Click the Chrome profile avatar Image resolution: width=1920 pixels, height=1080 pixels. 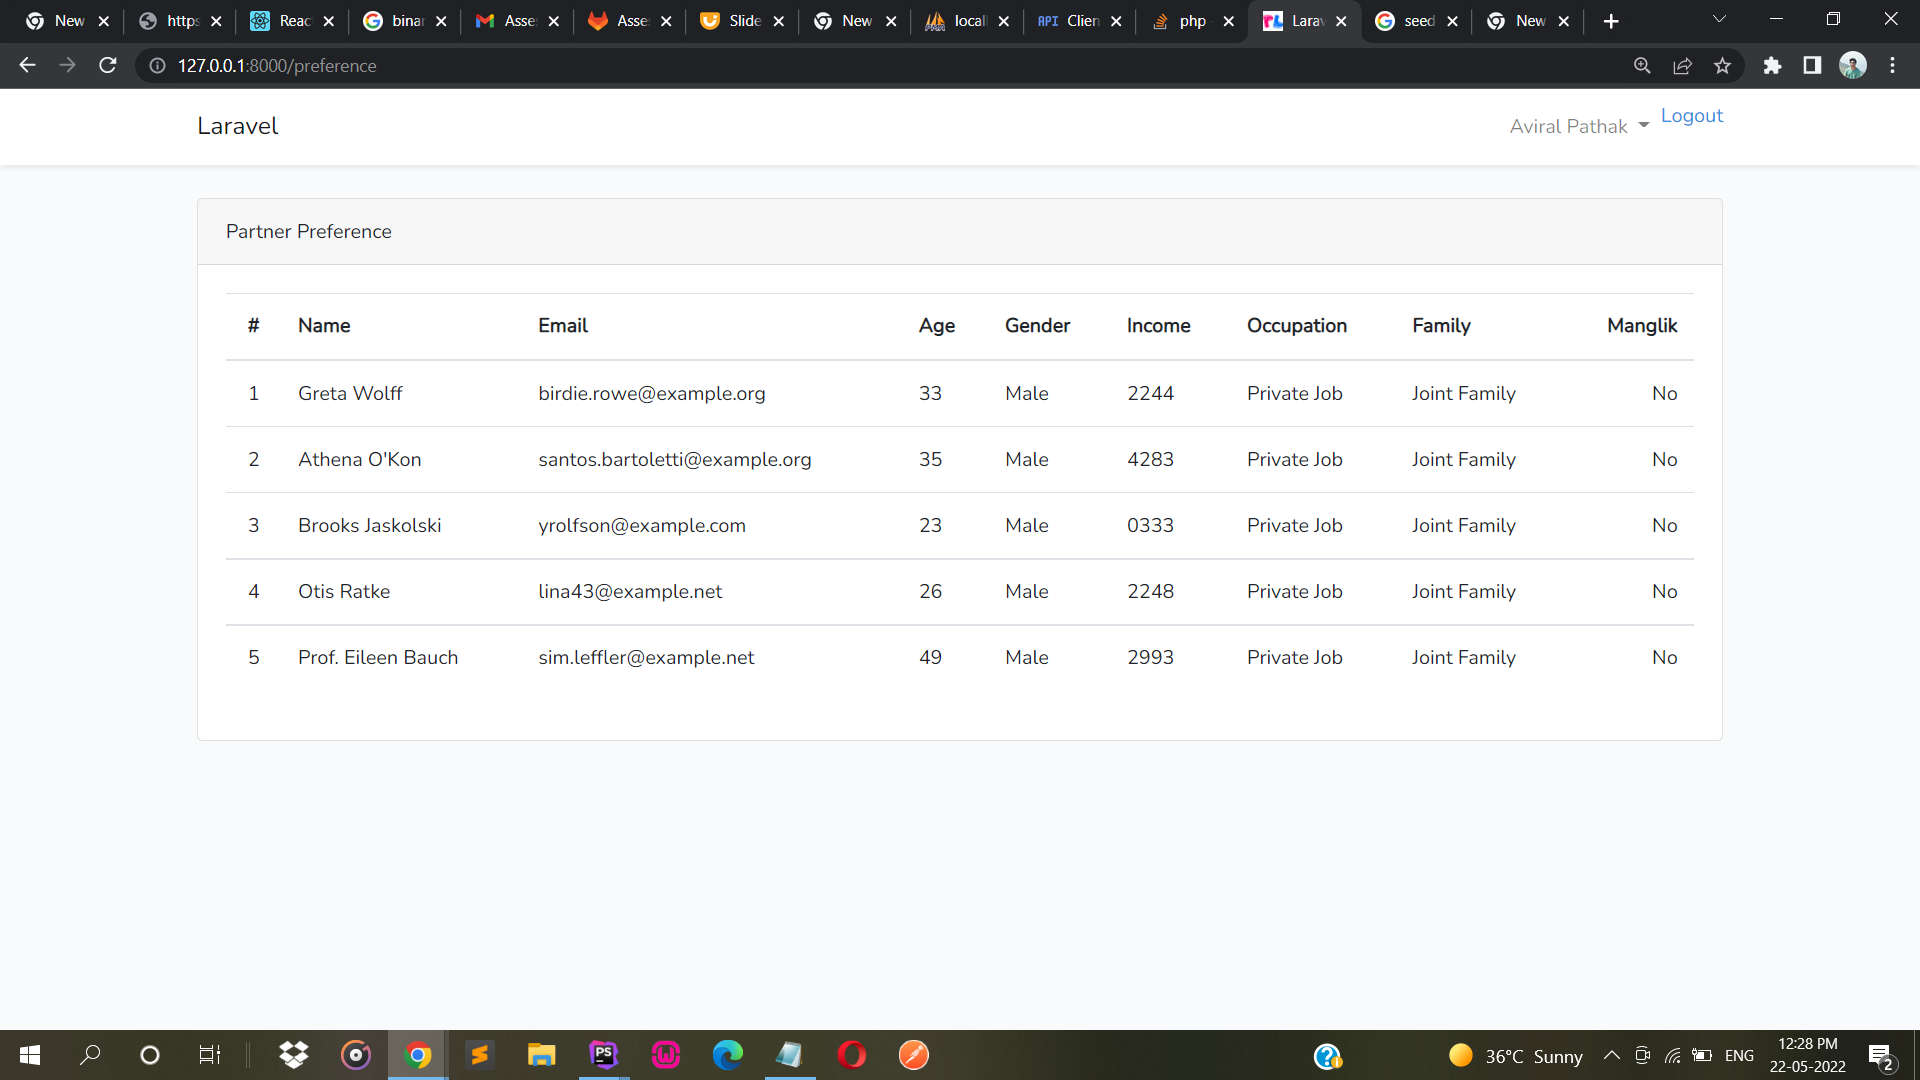[1854, 65]
